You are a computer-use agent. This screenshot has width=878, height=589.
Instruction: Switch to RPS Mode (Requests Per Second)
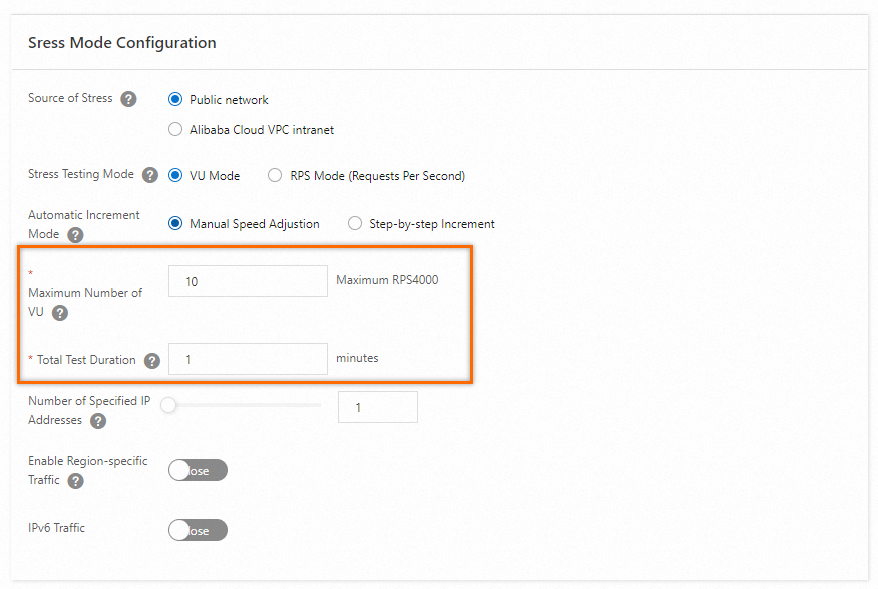coord(275,175)
